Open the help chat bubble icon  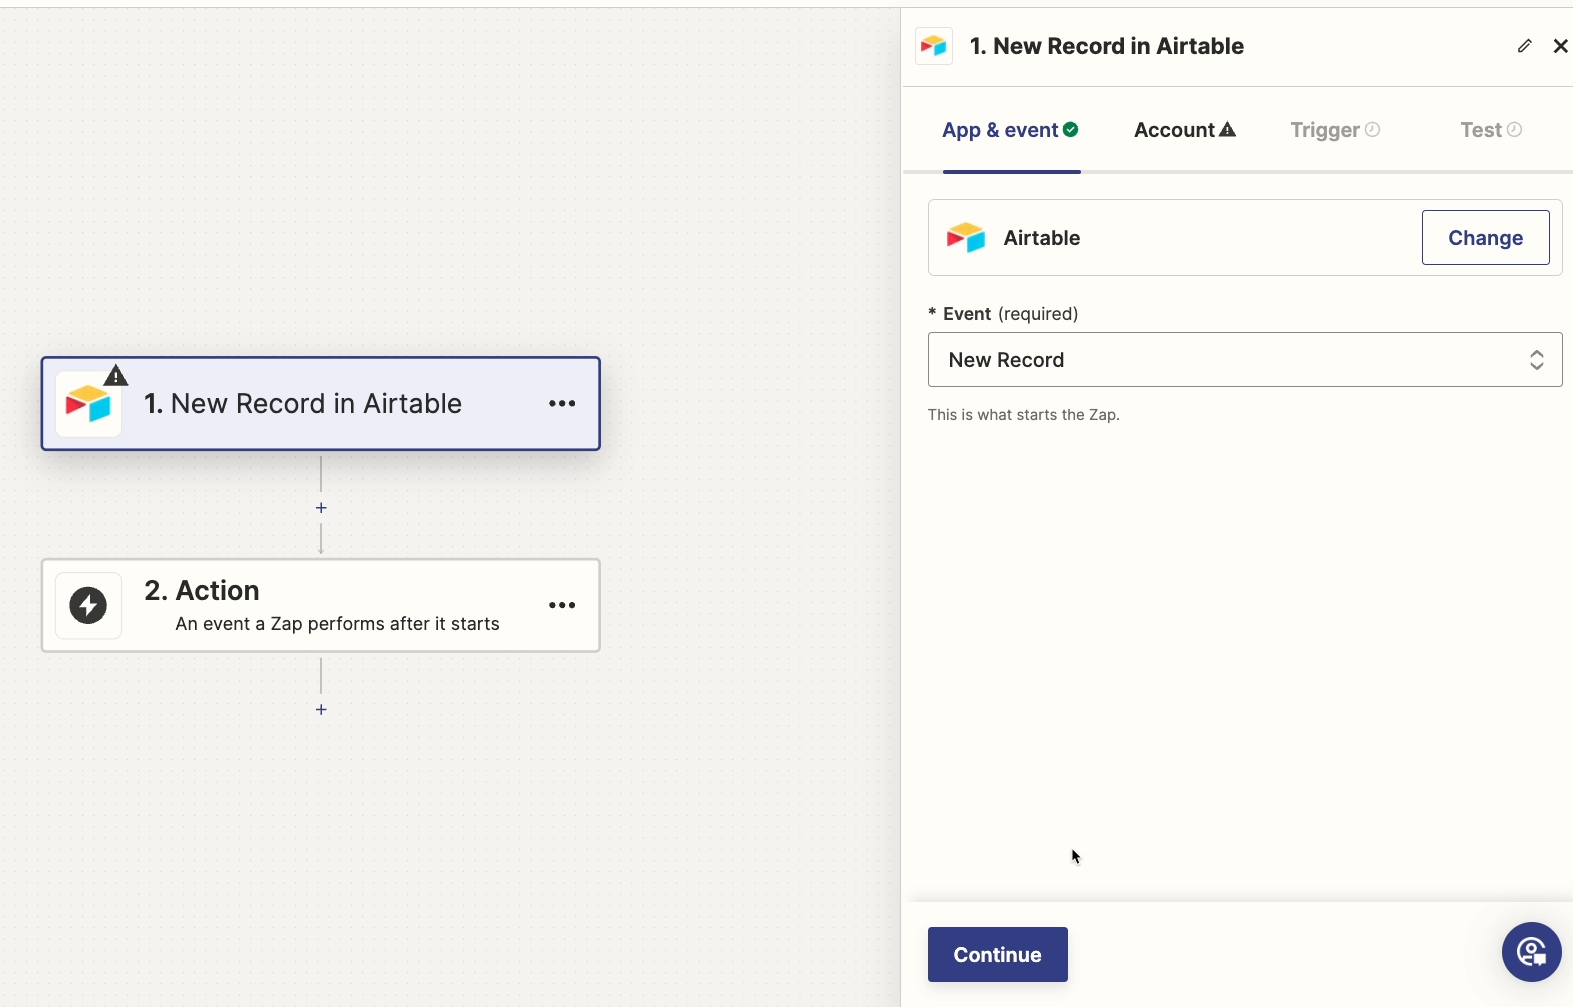pyautogui.click(x=1531, y=952)
